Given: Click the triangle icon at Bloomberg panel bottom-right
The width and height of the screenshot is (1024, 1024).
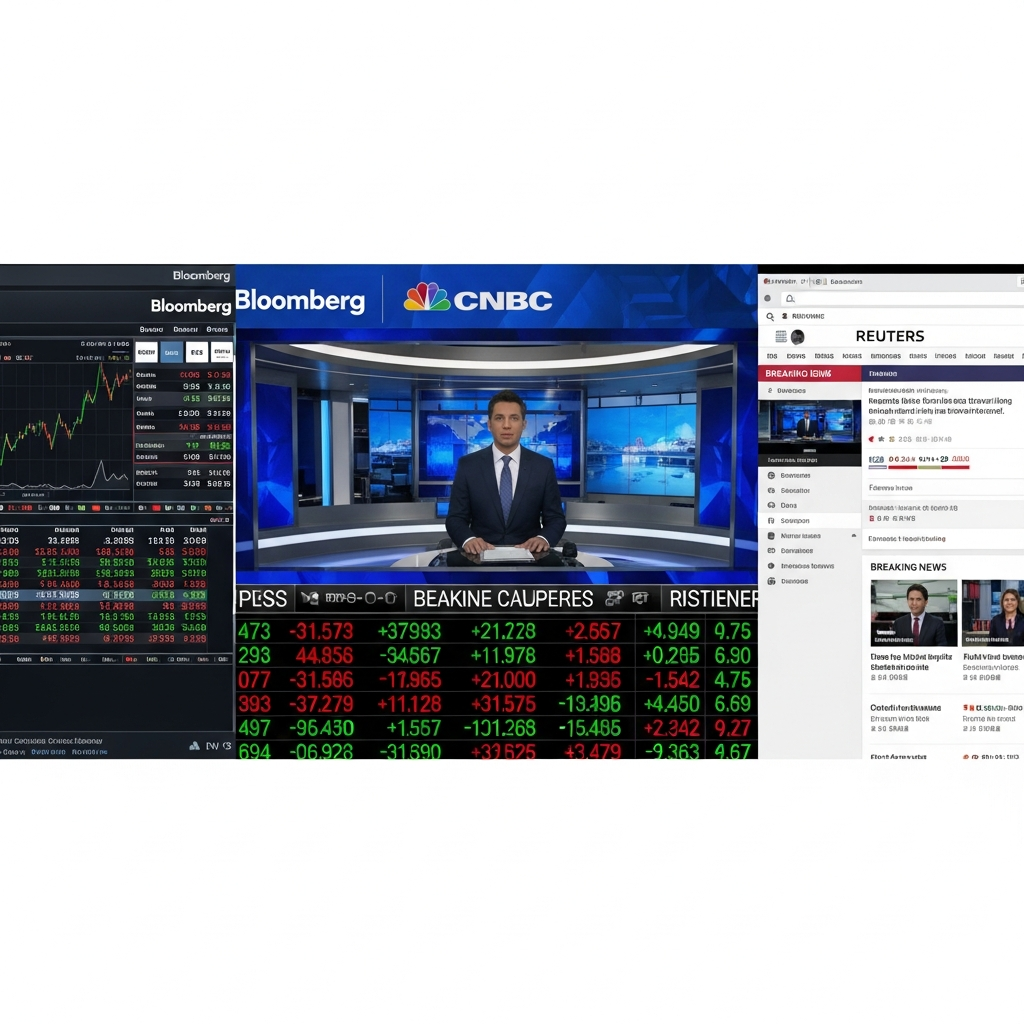Looking at the screenshot, I should coord(195,745).
